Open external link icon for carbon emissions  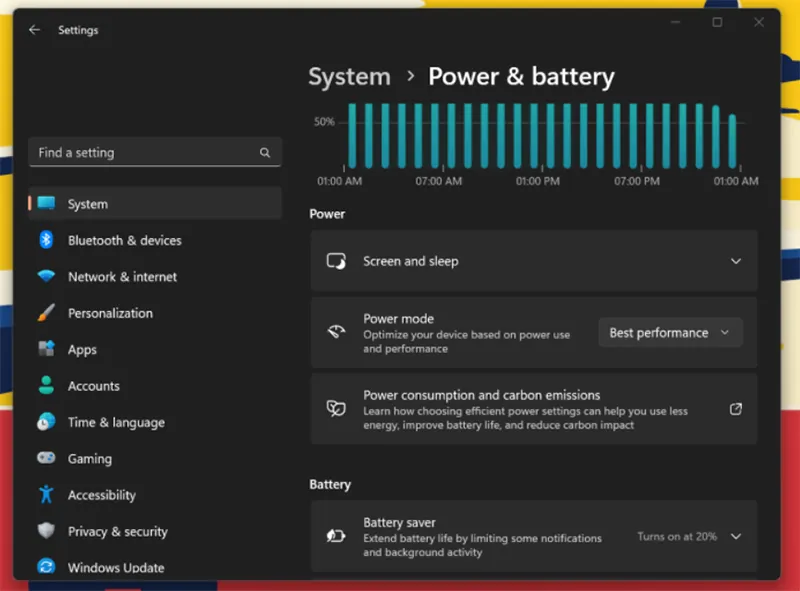coord(736,409)
